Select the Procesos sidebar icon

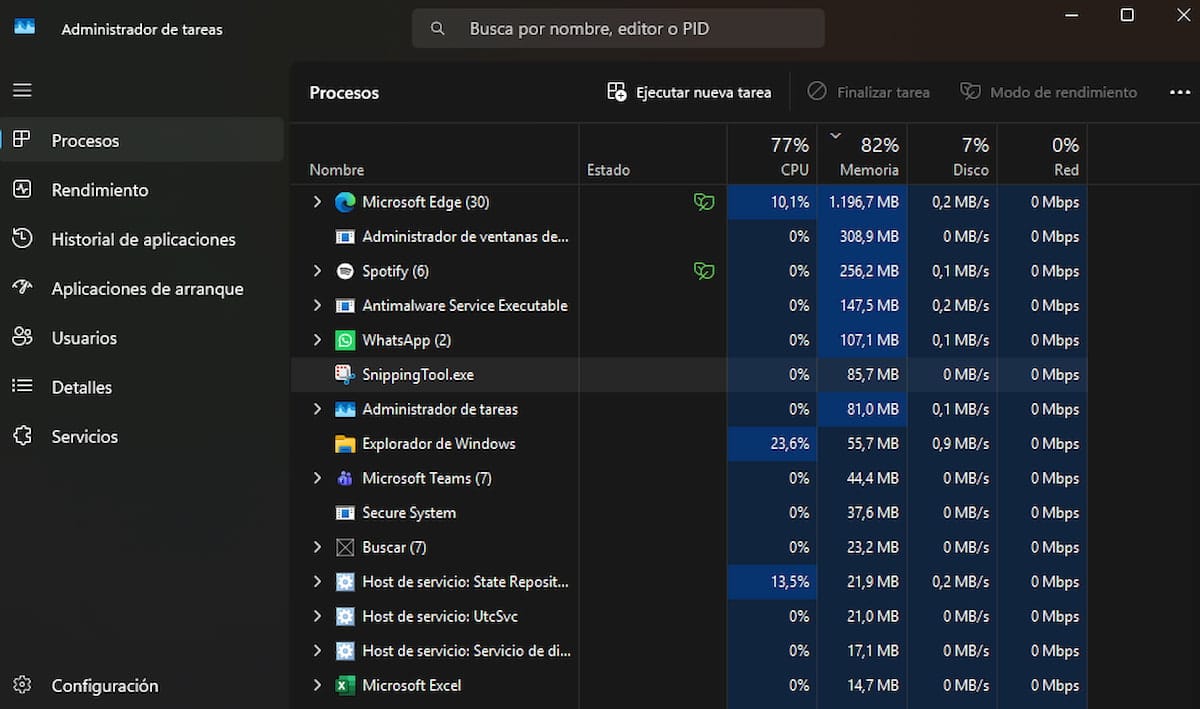tap(22, 140)
